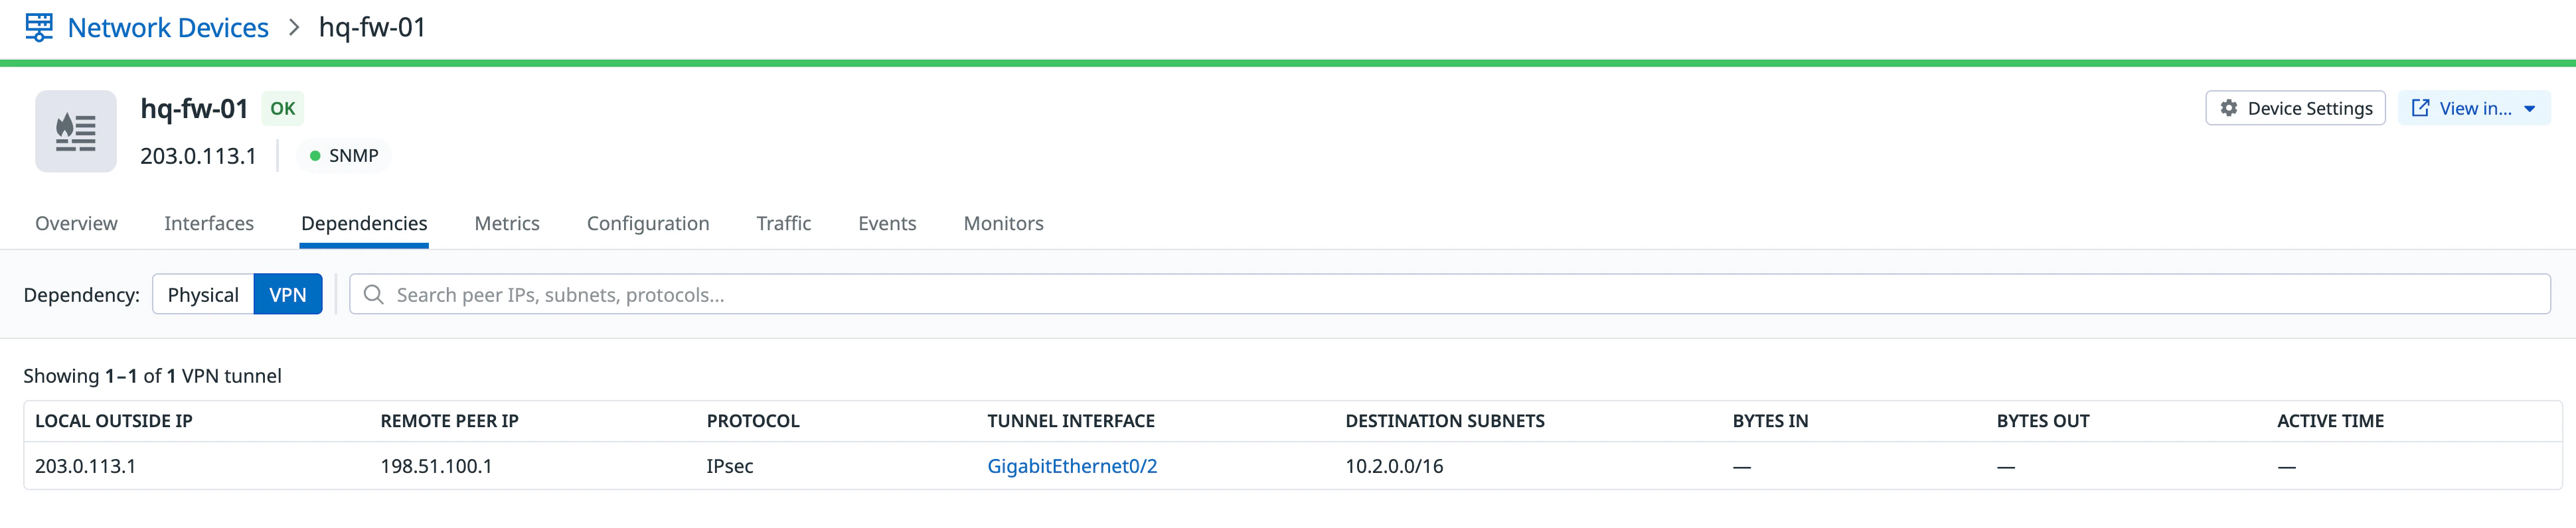The height and width of the screenshot is (528, 2576).
Task: Click the green SNMP status dot
Action: [315, 156]
